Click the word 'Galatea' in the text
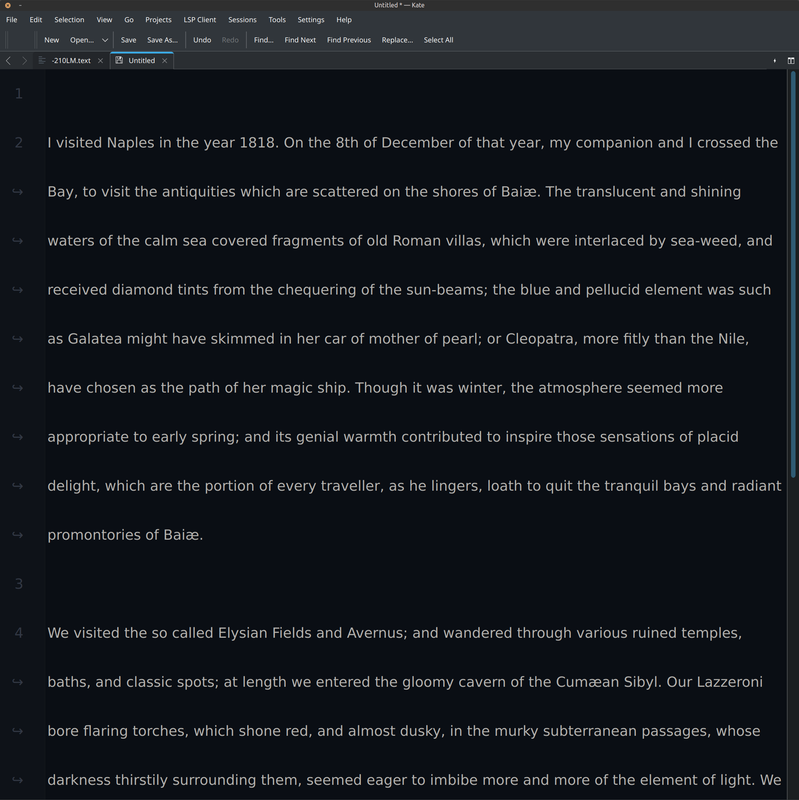 (94, 339)
